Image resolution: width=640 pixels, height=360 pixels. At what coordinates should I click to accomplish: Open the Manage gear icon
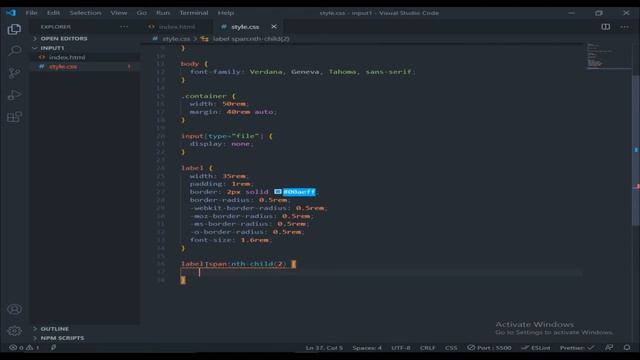14,331
